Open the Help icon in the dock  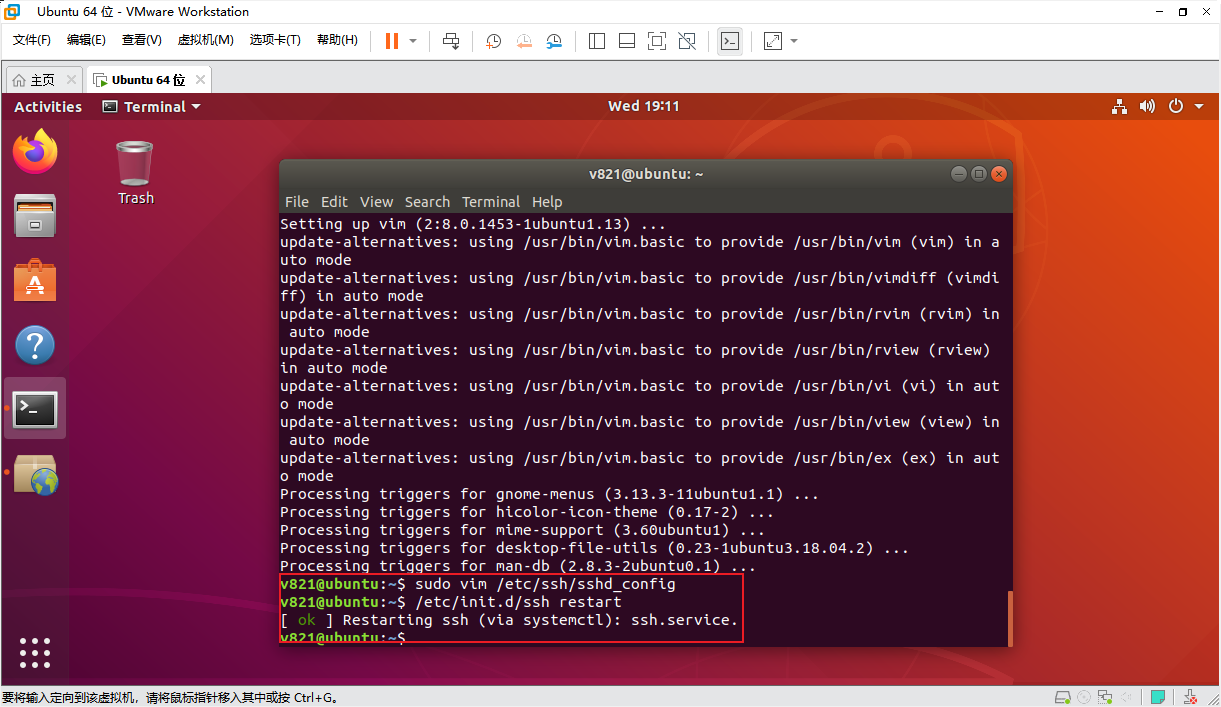pos(35,345)
